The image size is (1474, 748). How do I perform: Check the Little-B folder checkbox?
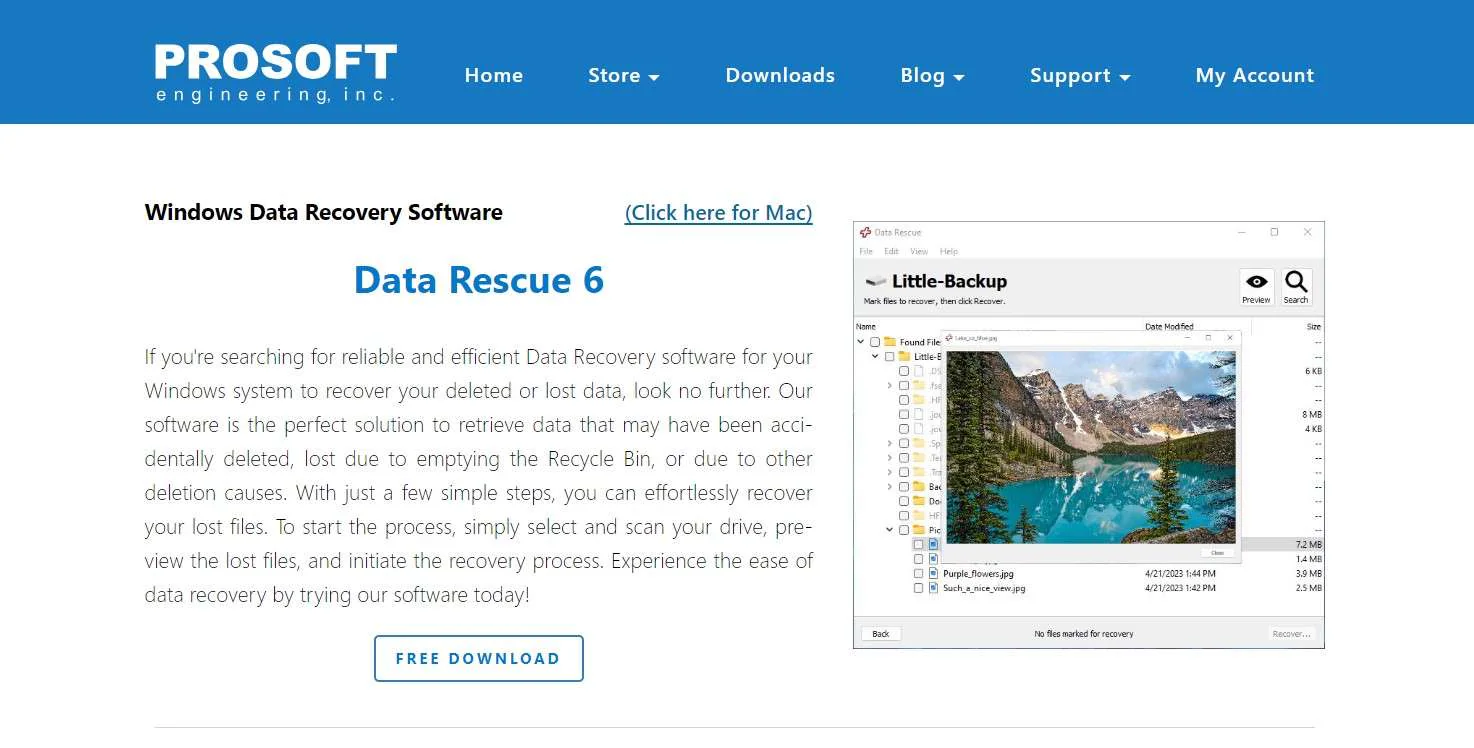(889, 356)
